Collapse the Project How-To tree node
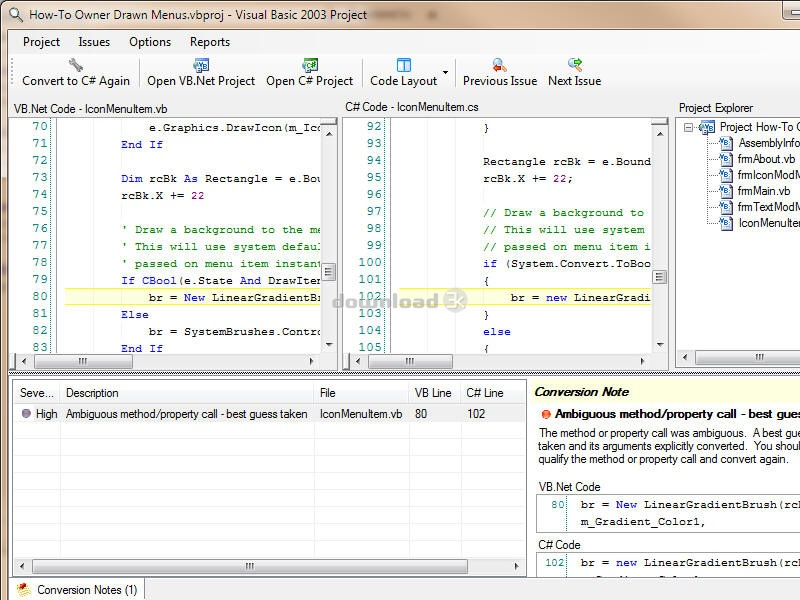Image resolution: width=800 pixels, height=600 pixels. pyautogui.click(x=688, y=127)
